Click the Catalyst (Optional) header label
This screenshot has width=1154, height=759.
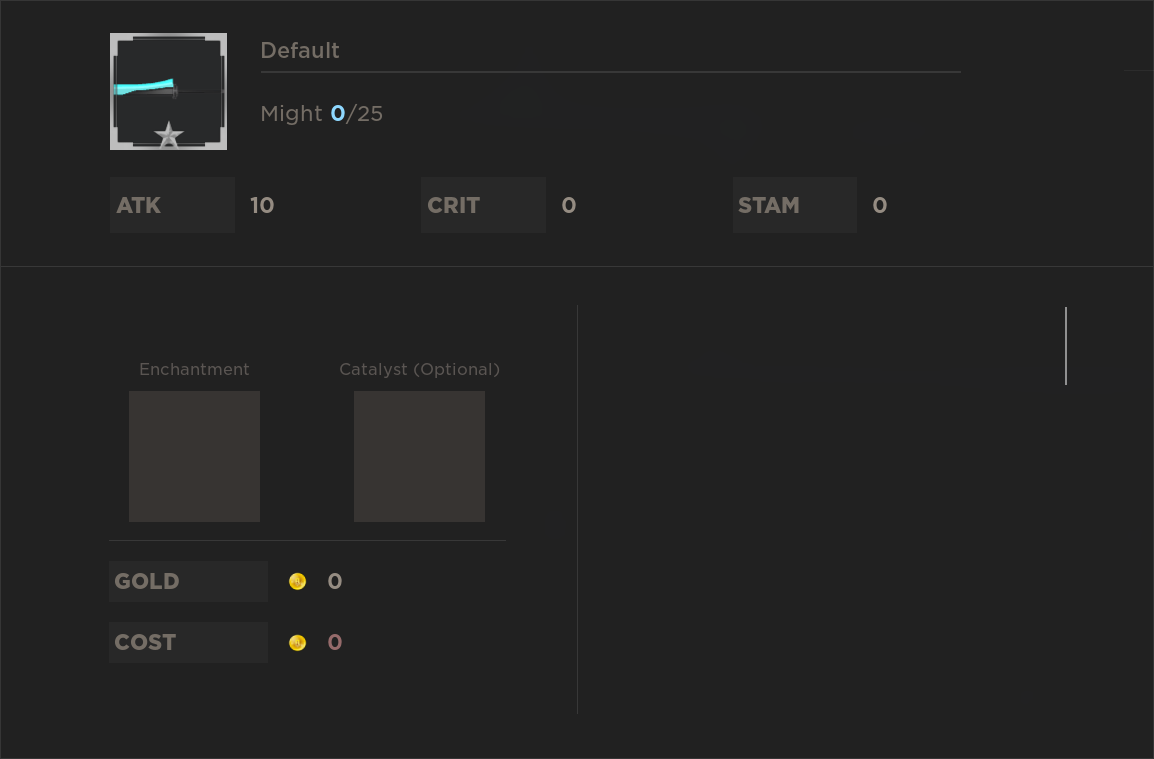(419, 369)
